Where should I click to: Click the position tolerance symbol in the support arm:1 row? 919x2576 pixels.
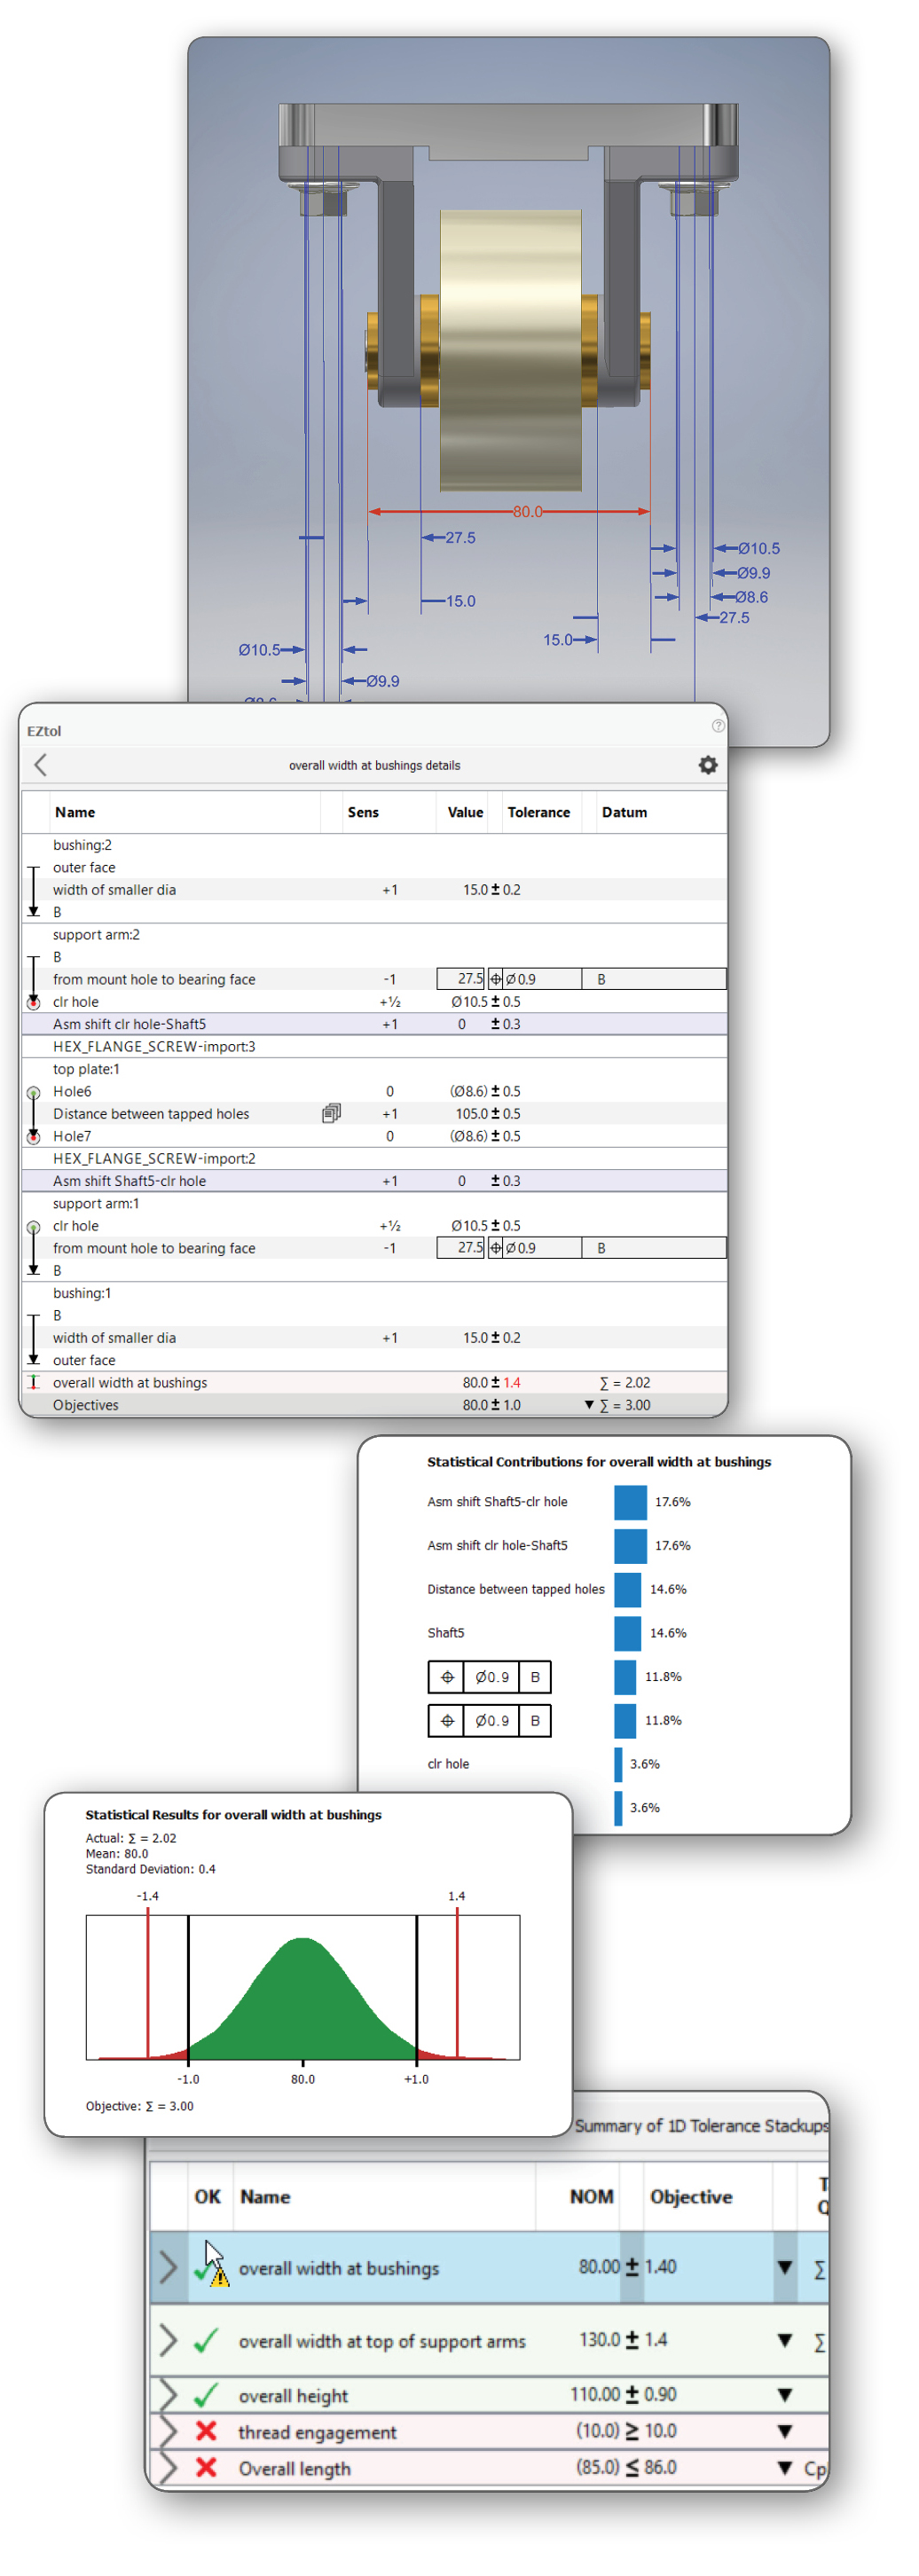[495, 1248]
